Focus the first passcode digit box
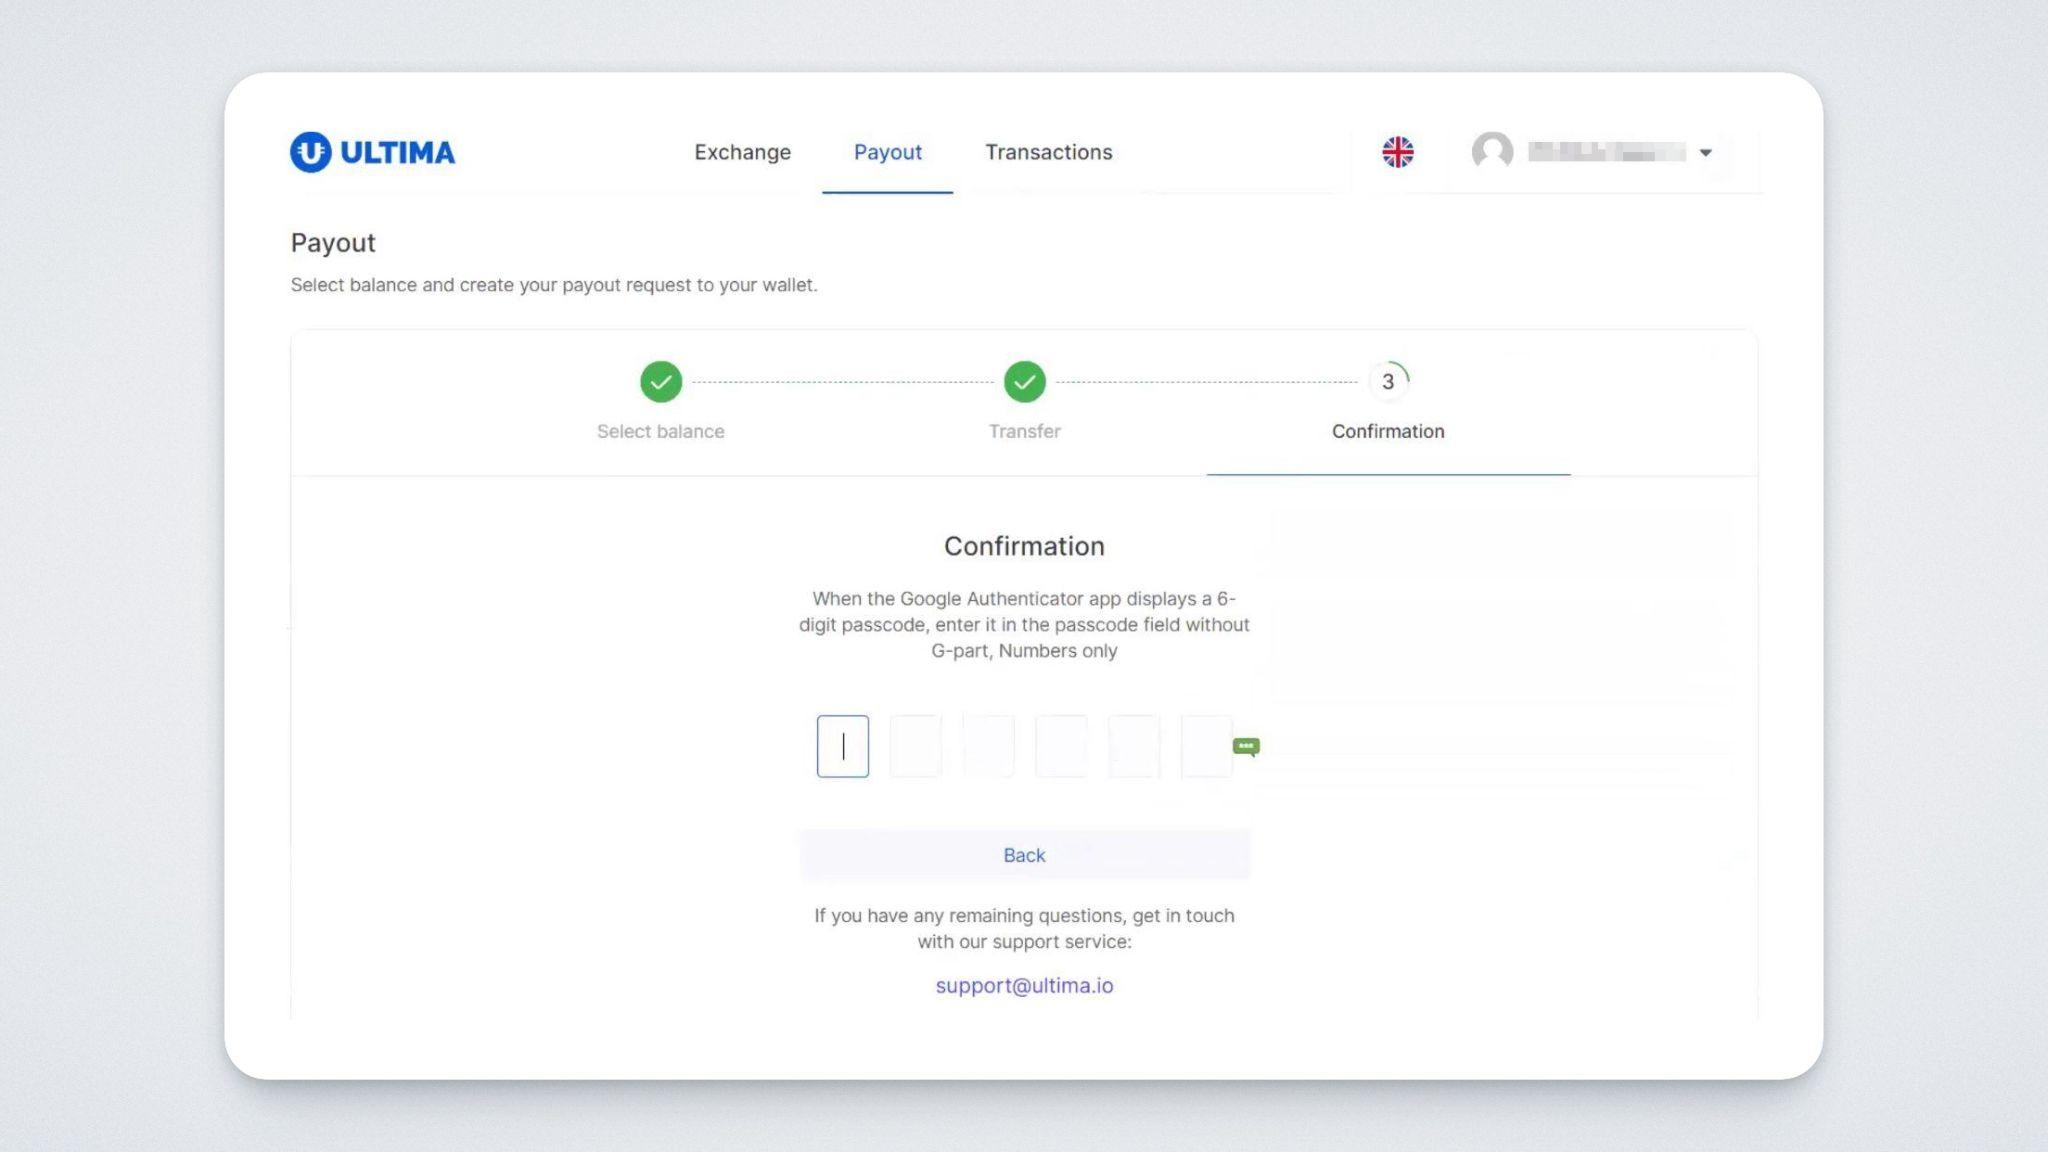 (x=842, y=746)
